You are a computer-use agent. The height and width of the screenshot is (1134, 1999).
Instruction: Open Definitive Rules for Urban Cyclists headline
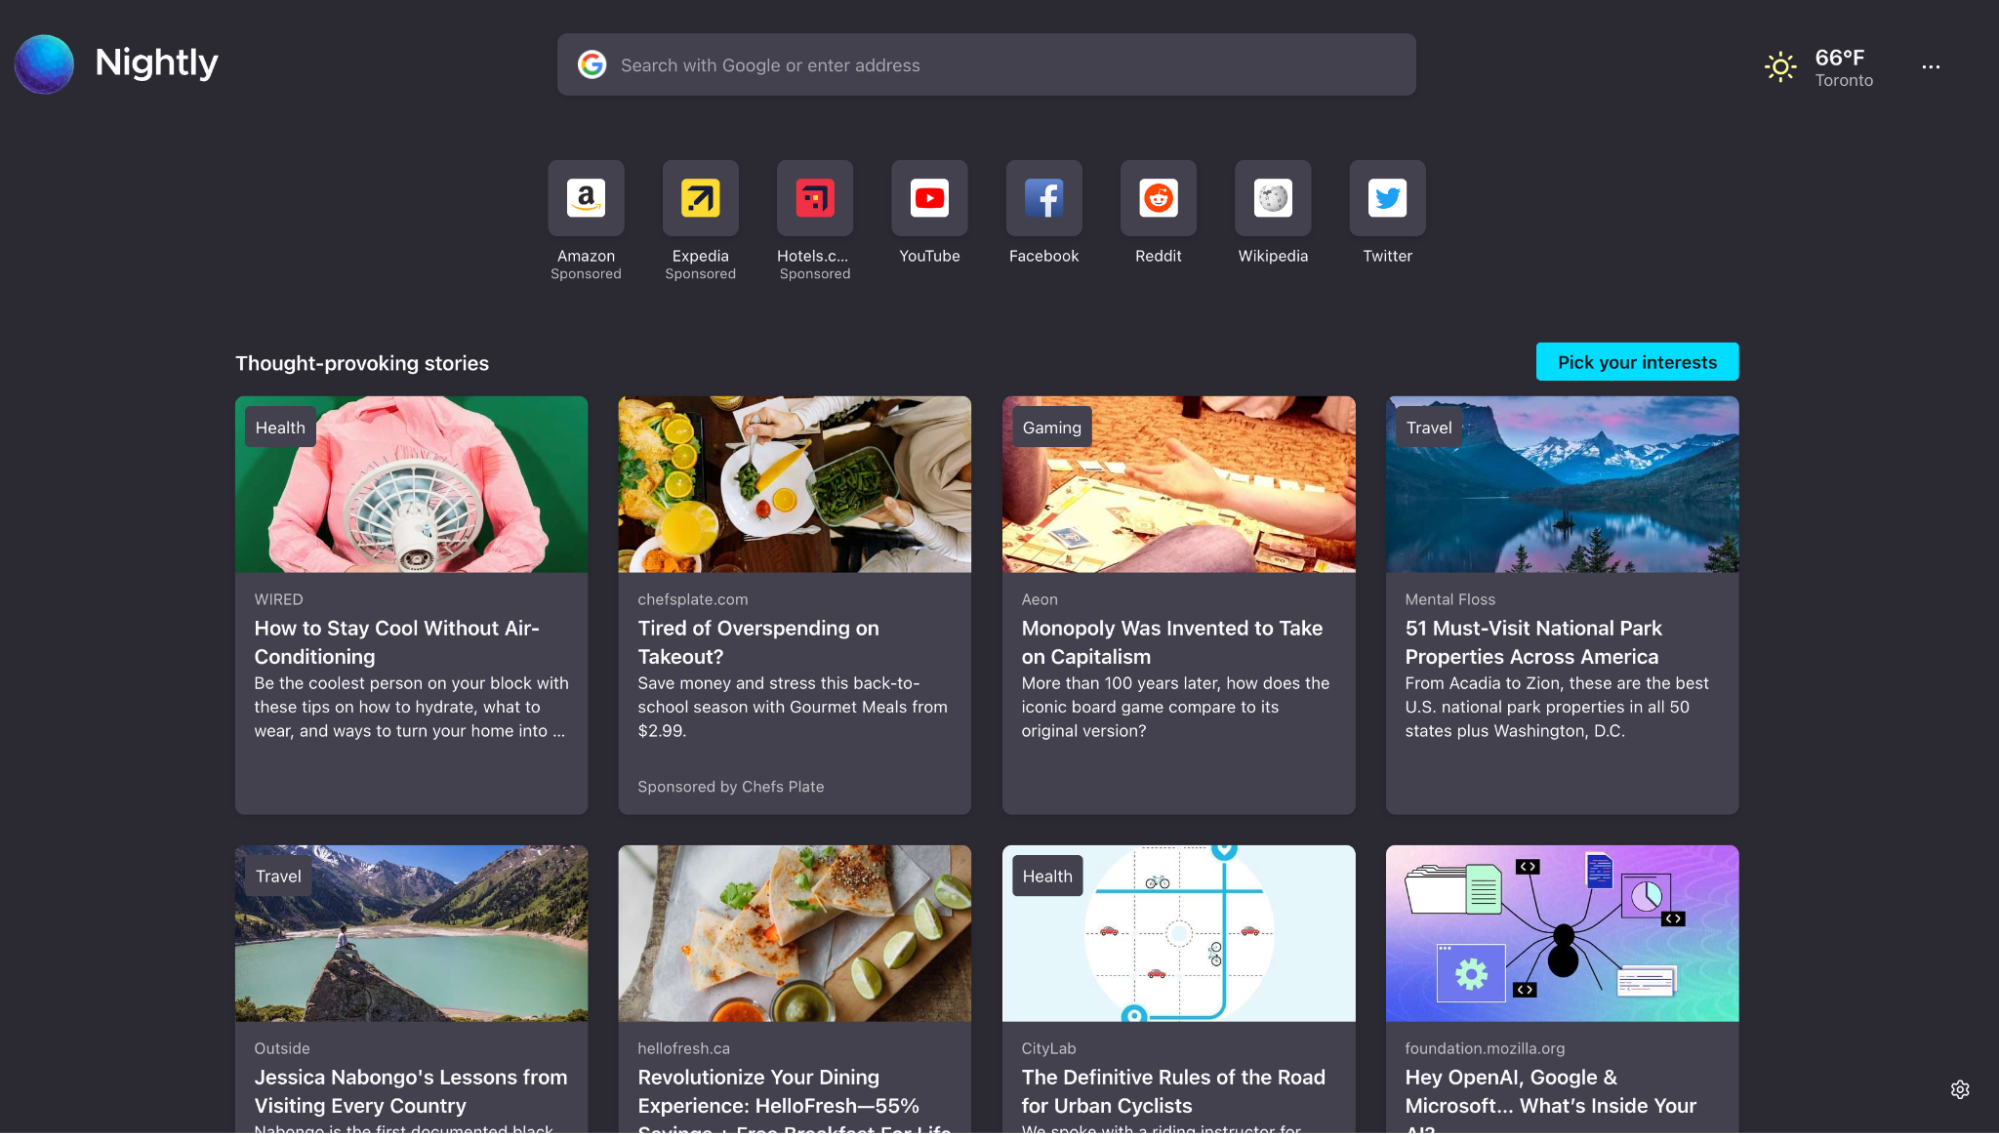1173,1091
